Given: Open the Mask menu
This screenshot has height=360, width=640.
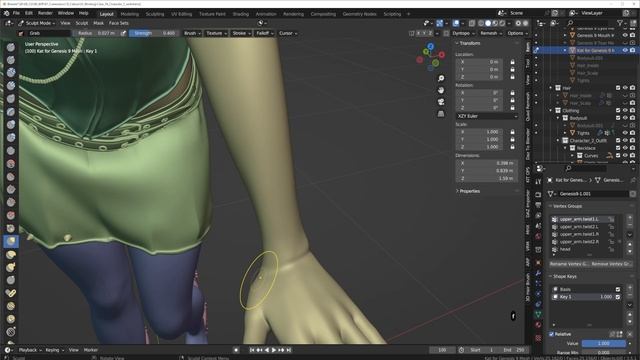Looking at the screenshot, I should pos(98,23).
